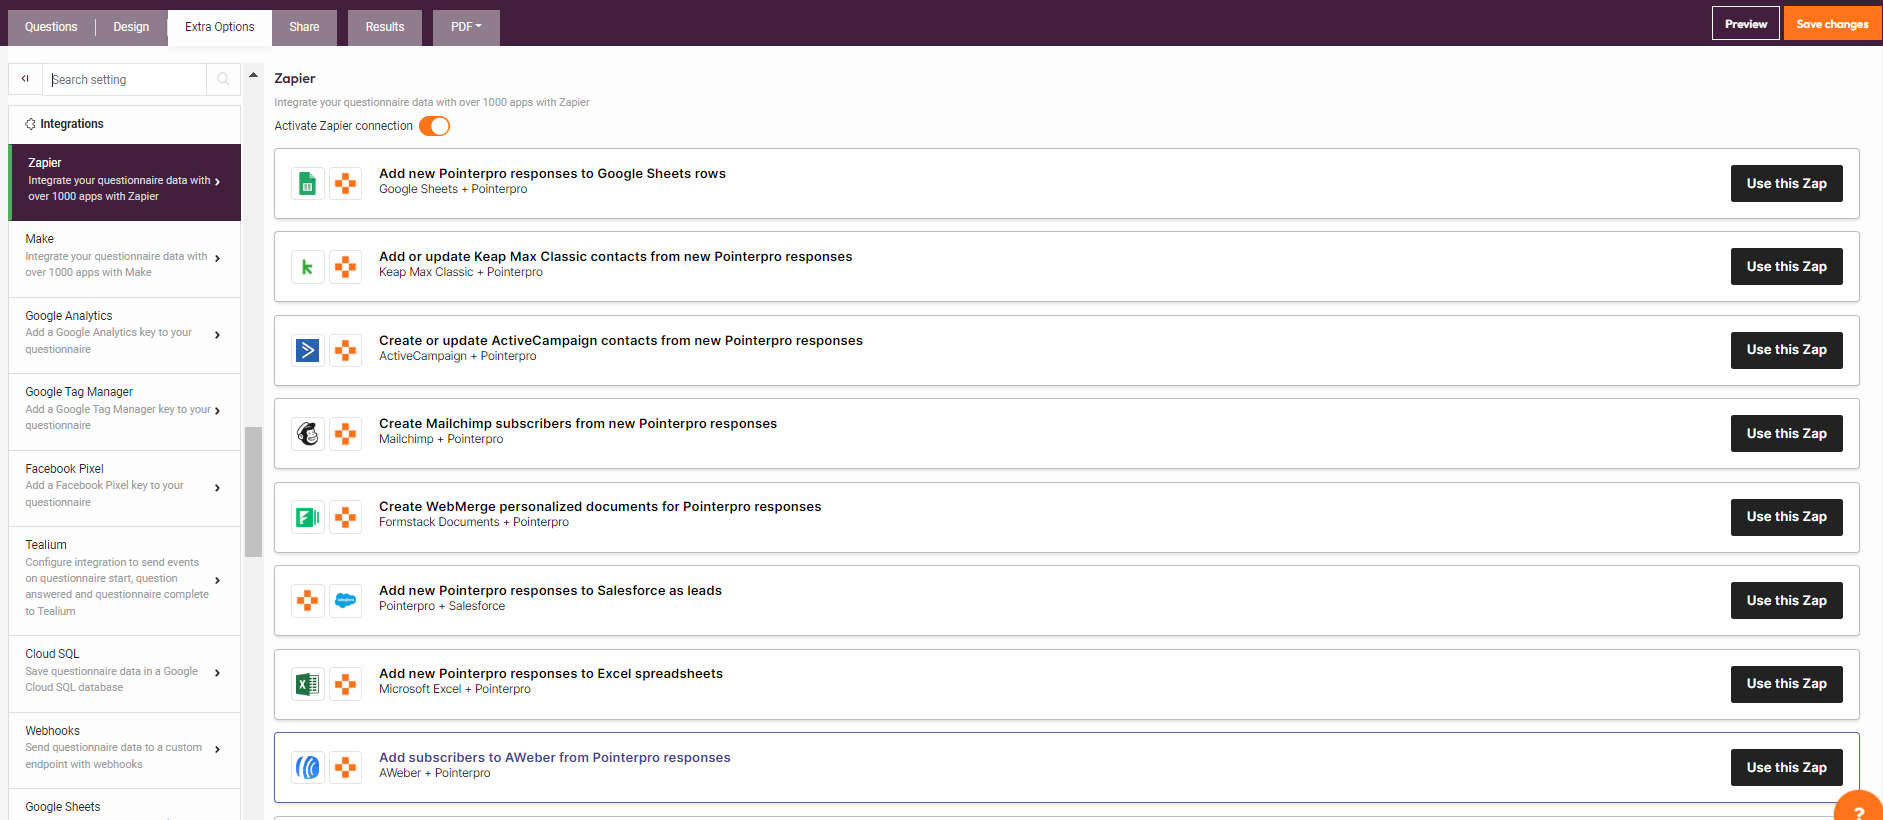Screen dimensions: 1883x820
Task: Select Google Sheets in the sidebar
Action: point(63,807)
